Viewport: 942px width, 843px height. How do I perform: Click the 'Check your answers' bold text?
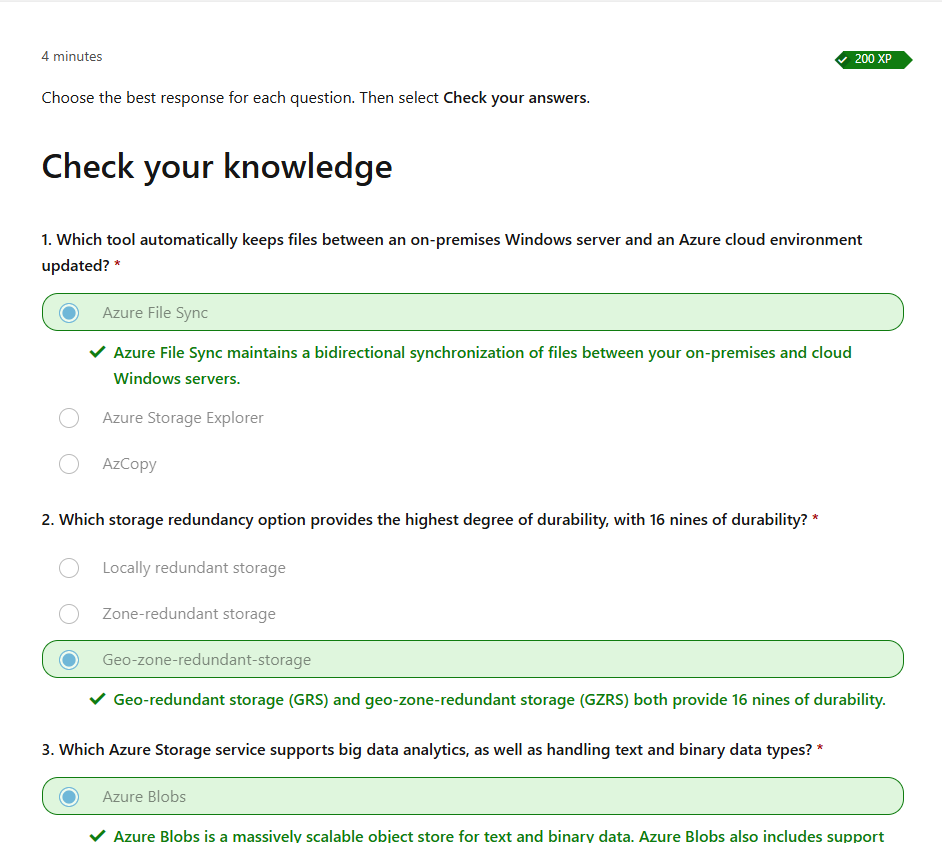[515, 98]
